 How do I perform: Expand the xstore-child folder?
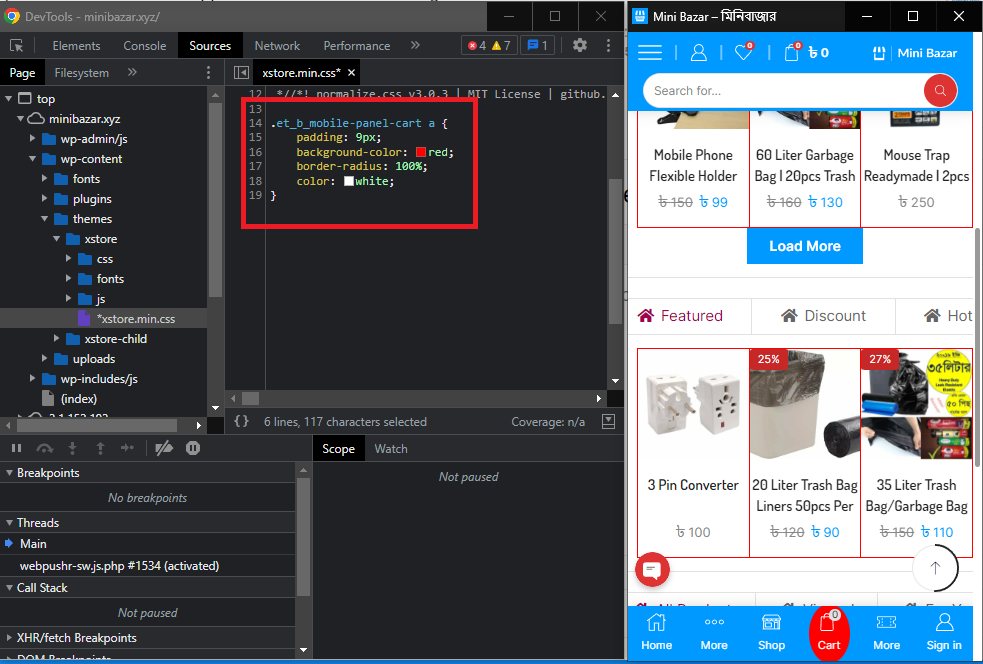(56, 339)
